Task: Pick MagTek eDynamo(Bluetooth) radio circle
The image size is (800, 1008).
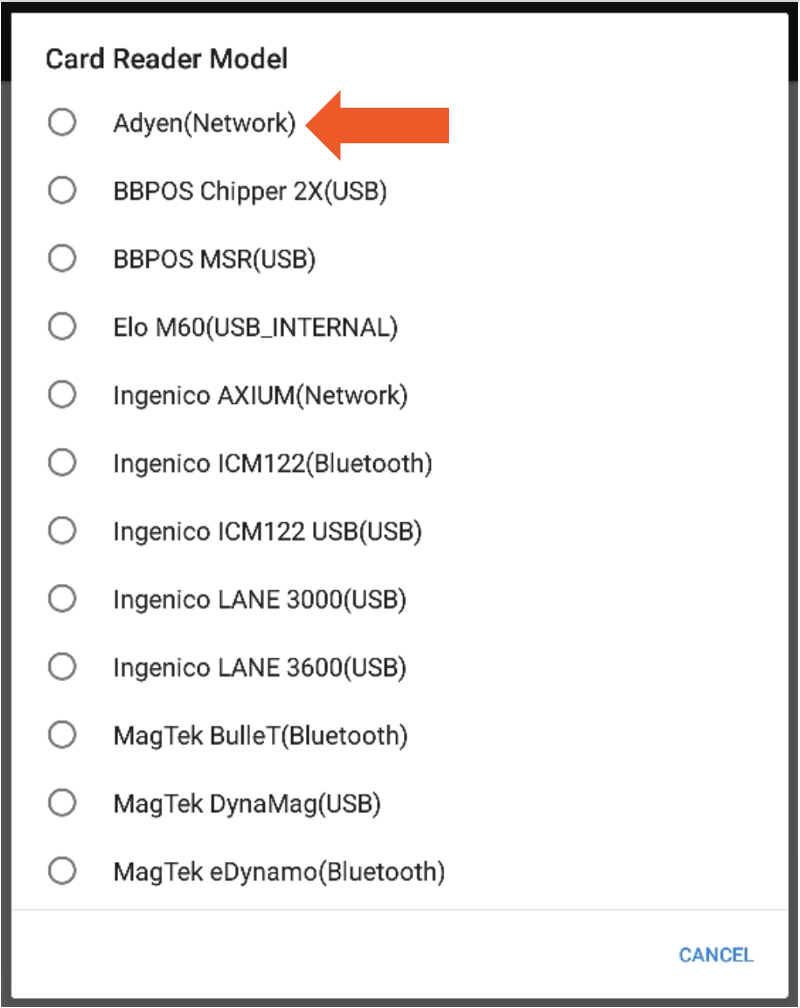Action: tap(62, 871)
